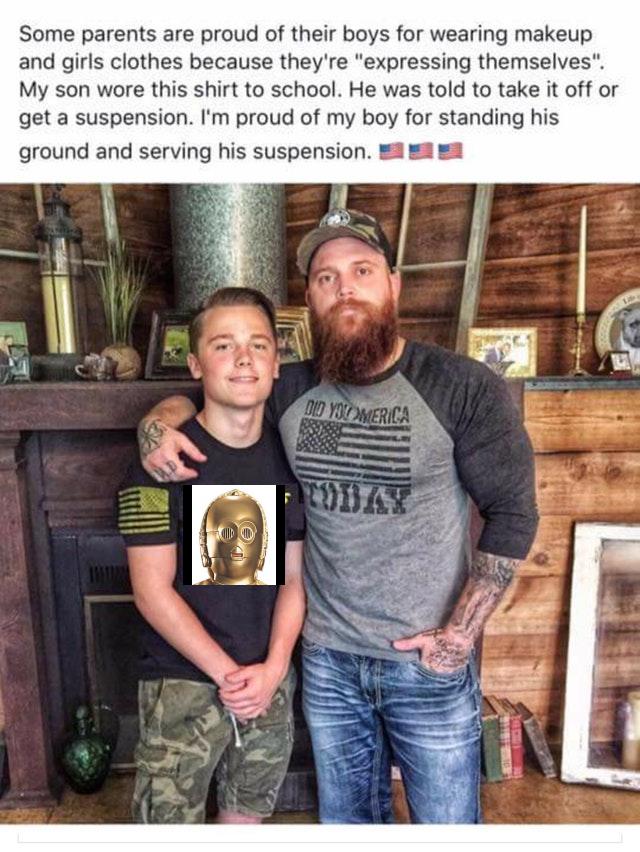640x852 pixels.
Task: Click the gold robot head overlay image
Action: [x=234, y=535]
